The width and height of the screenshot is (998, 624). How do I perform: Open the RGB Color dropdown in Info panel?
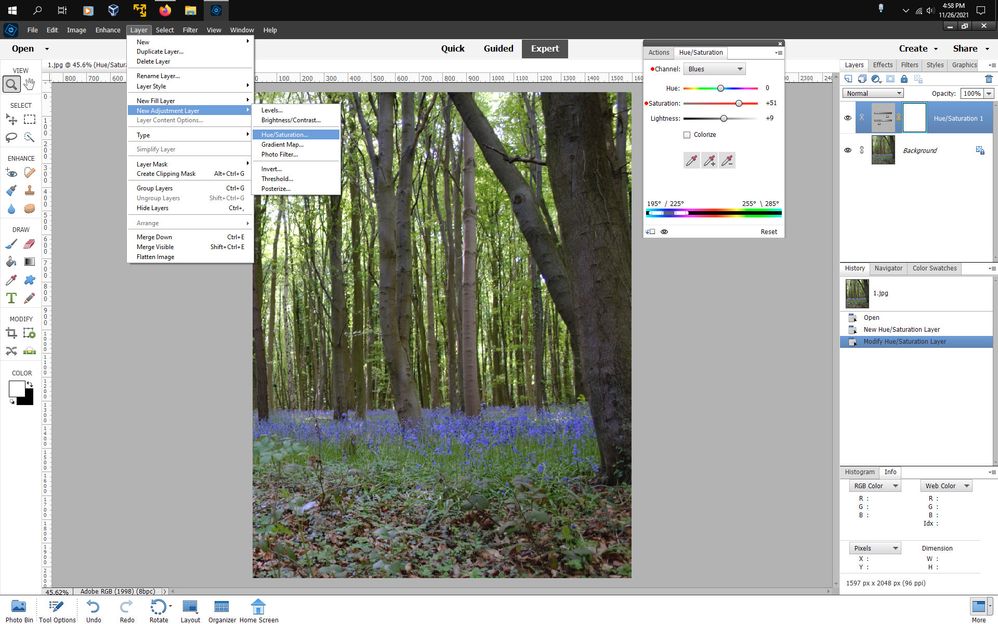coord(875,486)
